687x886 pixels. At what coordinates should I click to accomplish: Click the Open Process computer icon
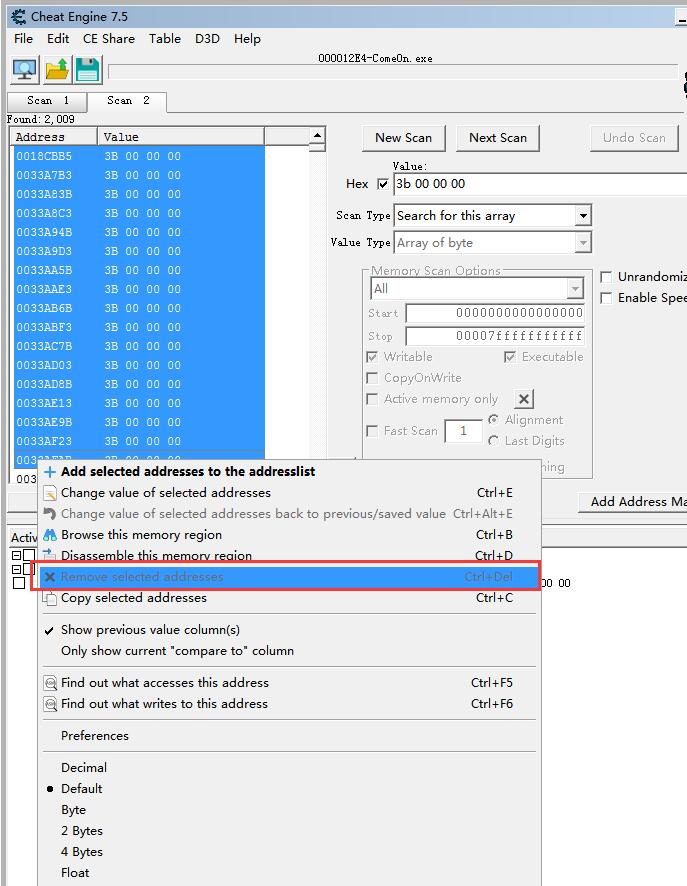[24, 69]
